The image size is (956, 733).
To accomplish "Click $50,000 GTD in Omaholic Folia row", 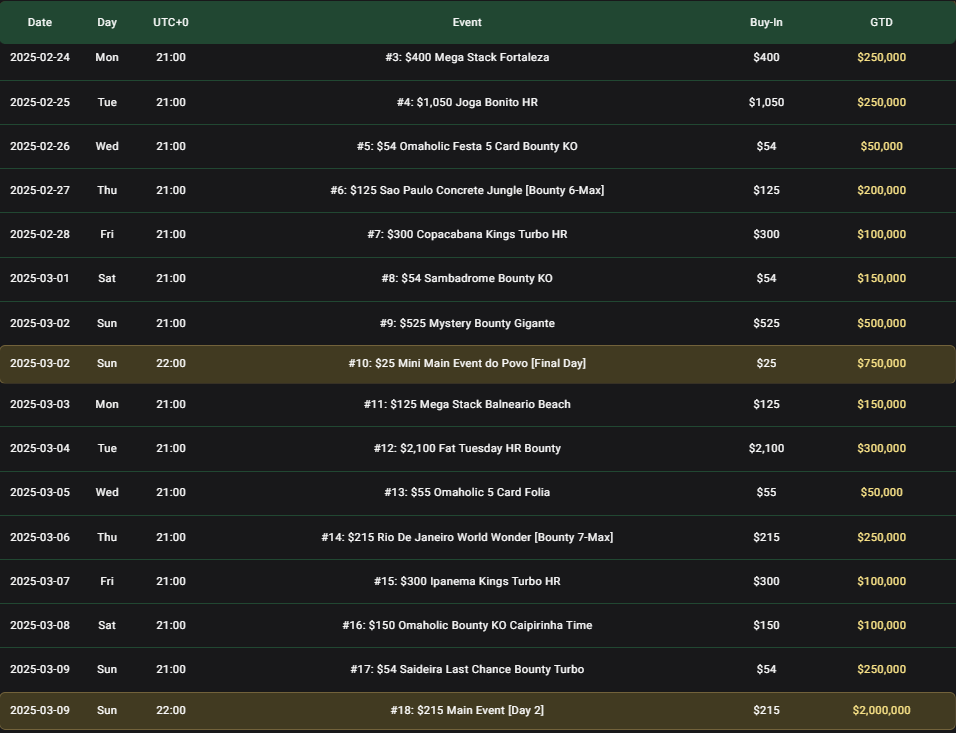I will pos(882,492).
